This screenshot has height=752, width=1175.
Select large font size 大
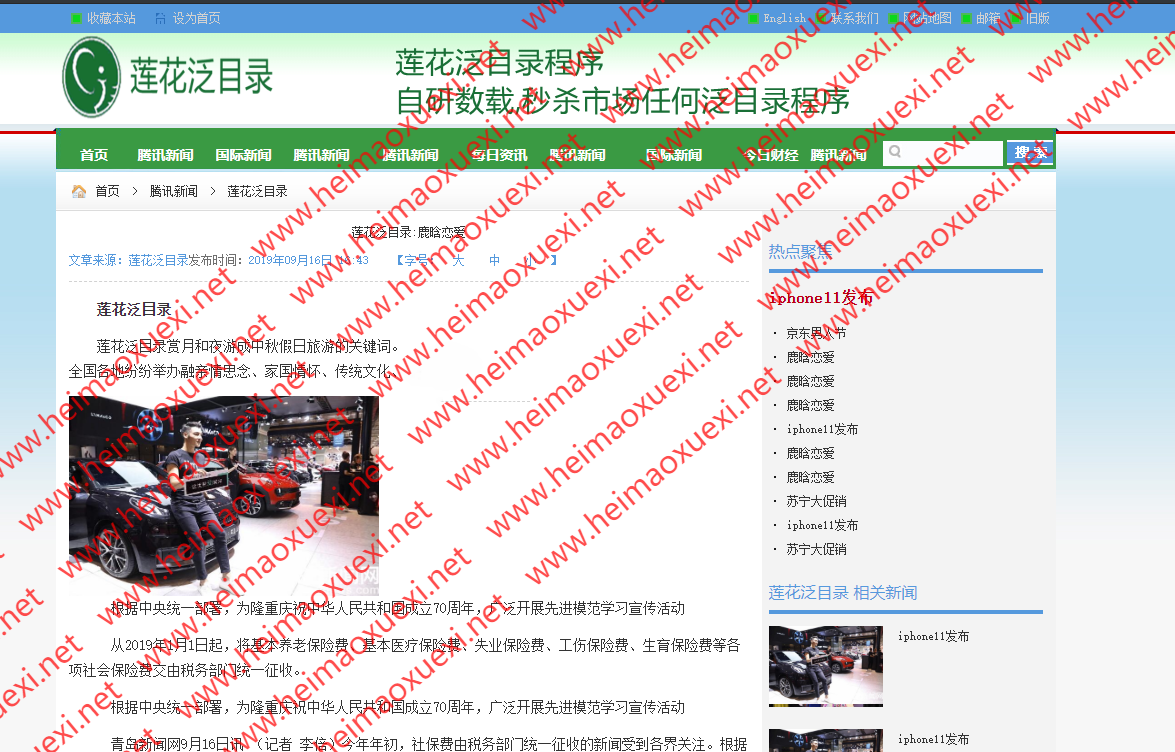tap(458, 258)
